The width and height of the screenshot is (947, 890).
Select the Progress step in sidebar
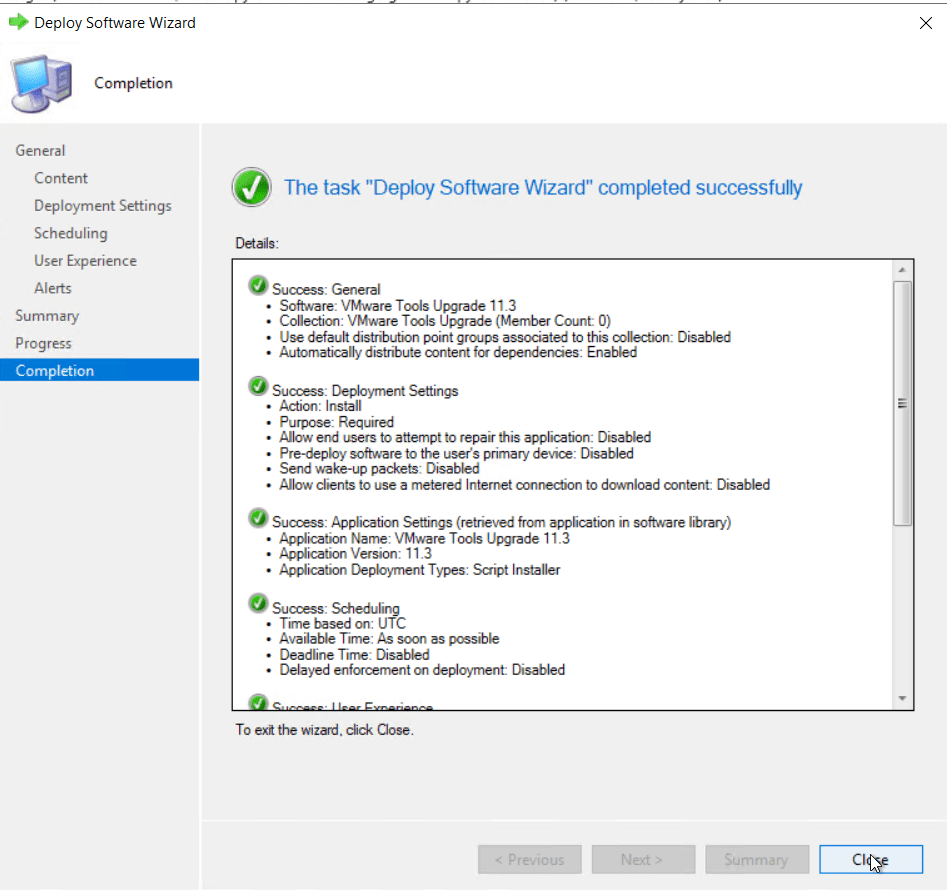point(43,343)
